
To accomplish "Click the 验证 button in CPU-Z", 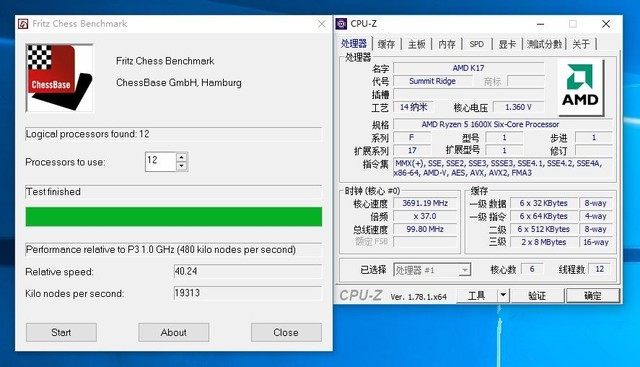I will pos(537,296).
